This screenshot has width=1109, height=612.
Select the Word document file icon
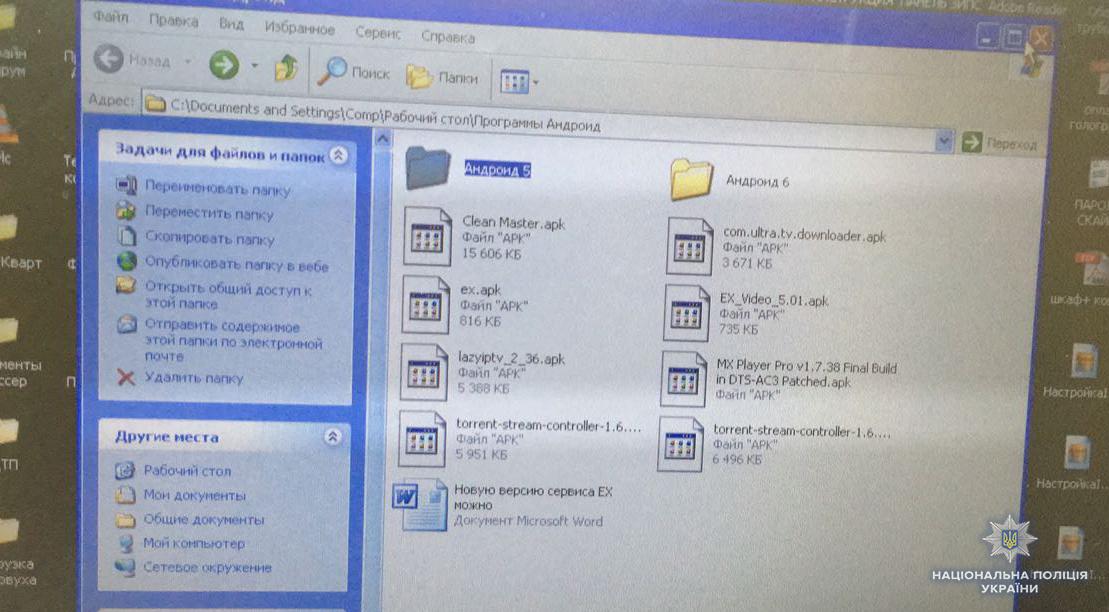coord(420,504)
